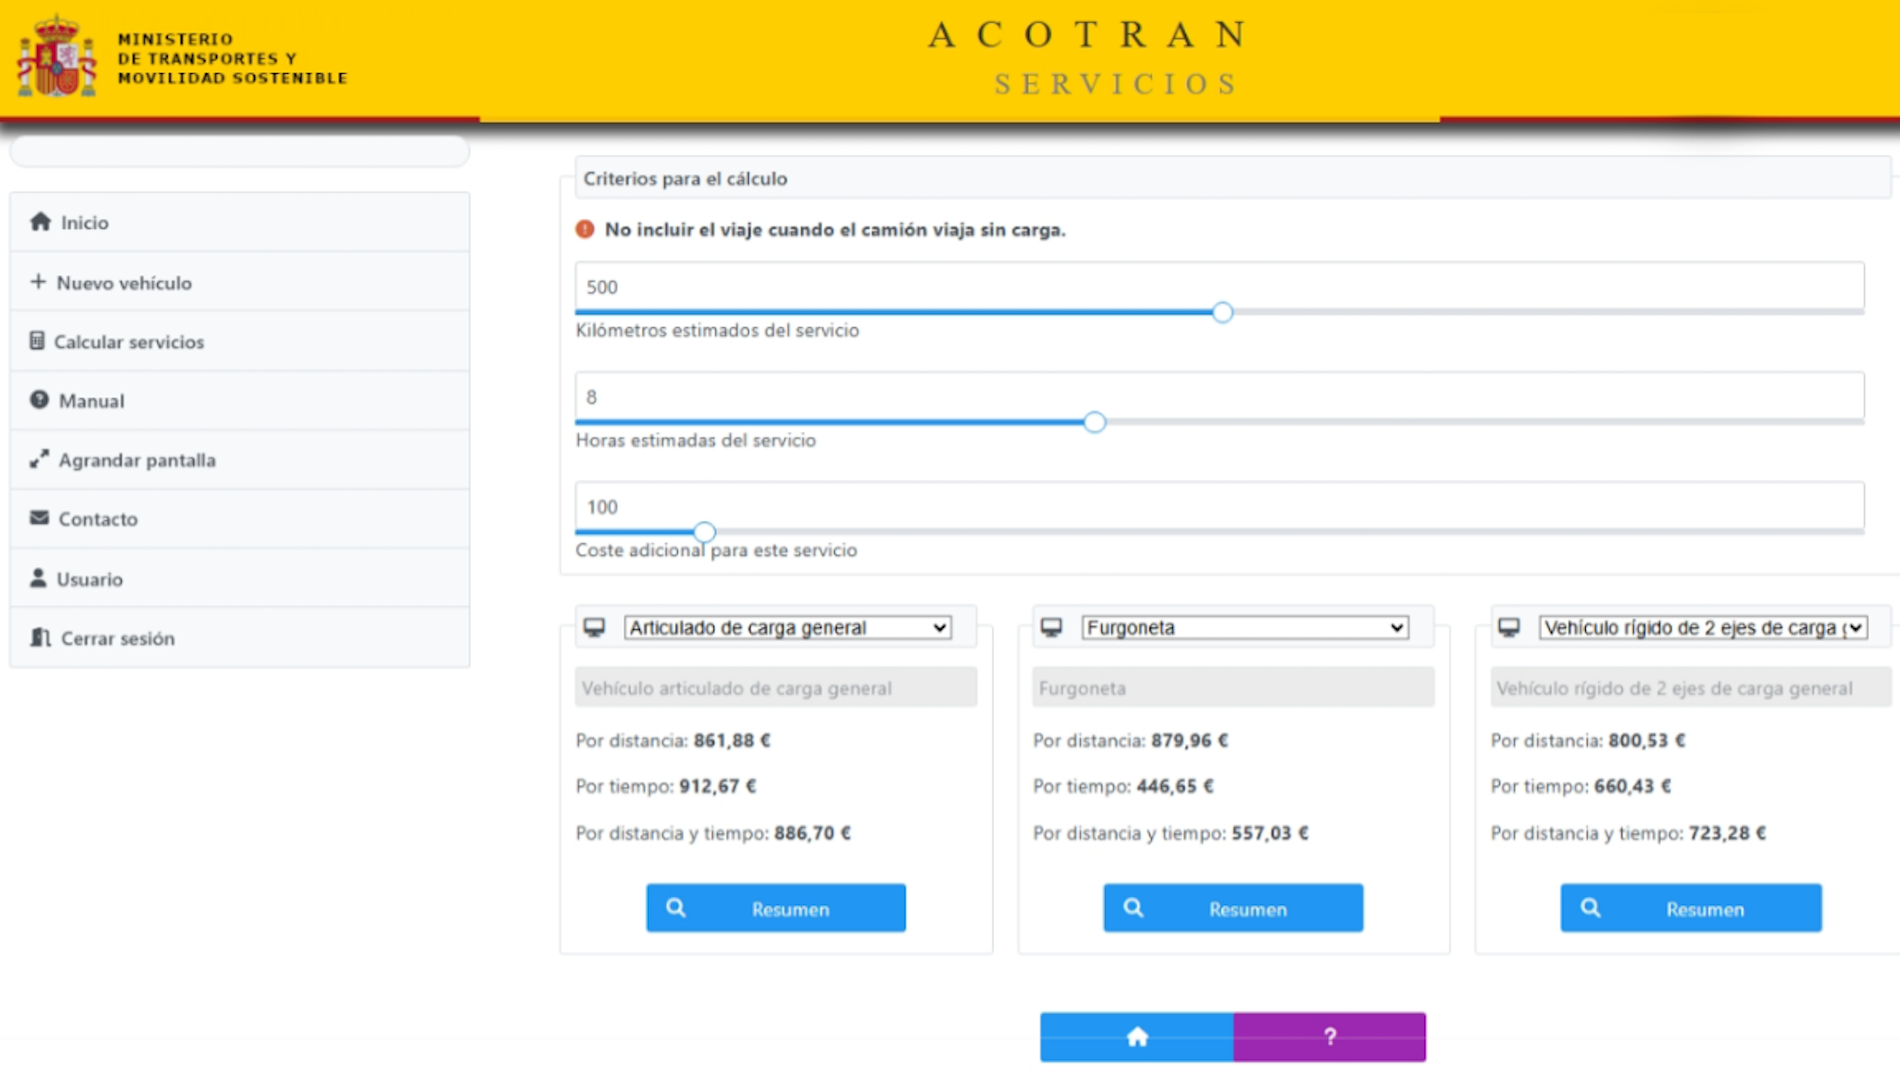Click the Spanish ministry coat of arms logo
Viewport: 1900px width, 1089px height.
pos(57,58)
